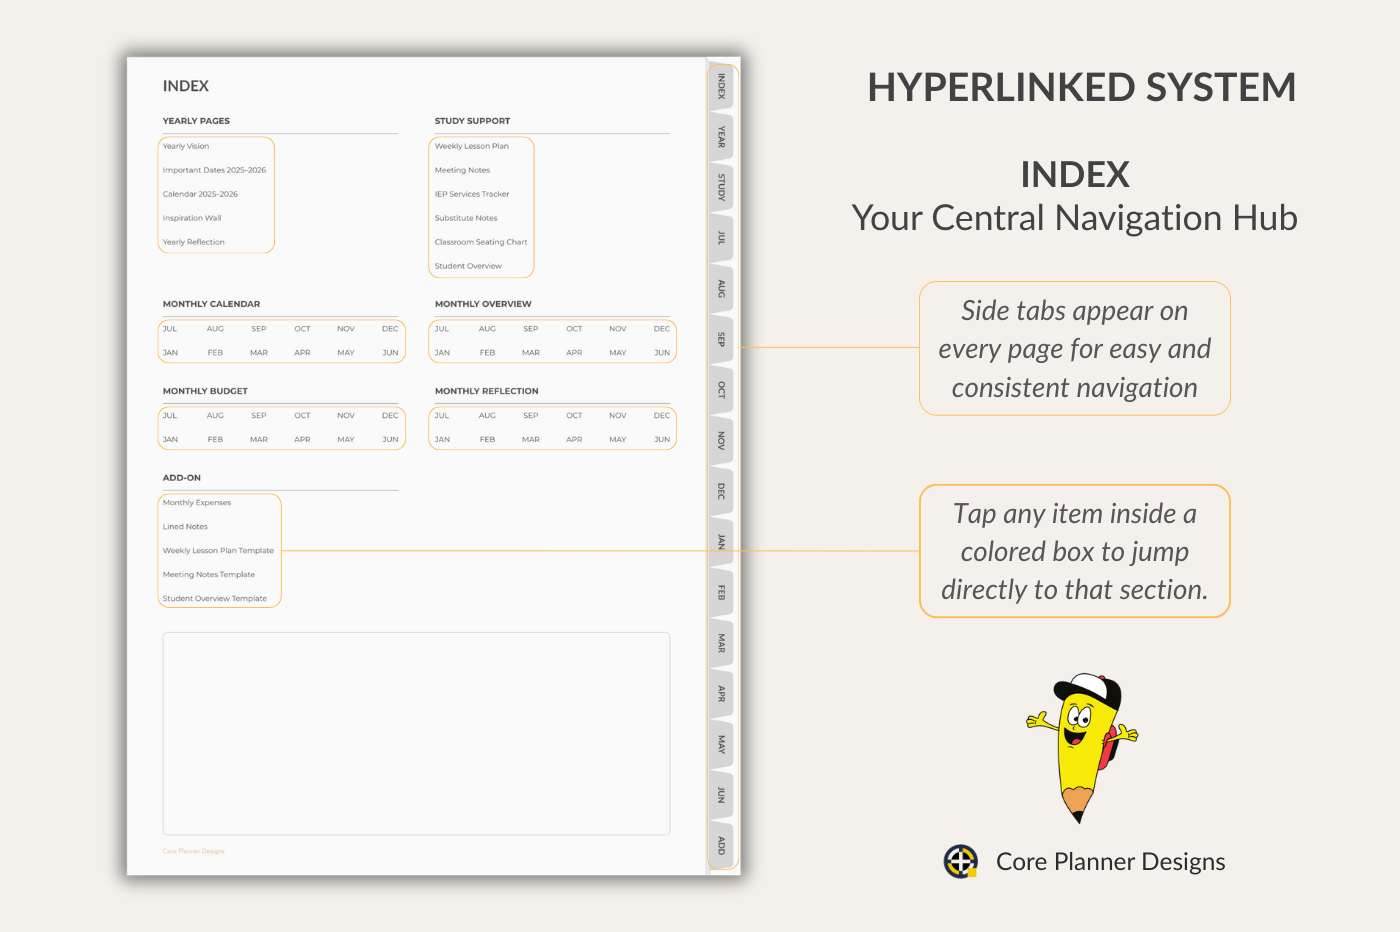Image resolution: width=1400 pixels, height=932 pixels.
Task: Open Weekly Lesson Plan under Study Support
Action: coord(471,146)
